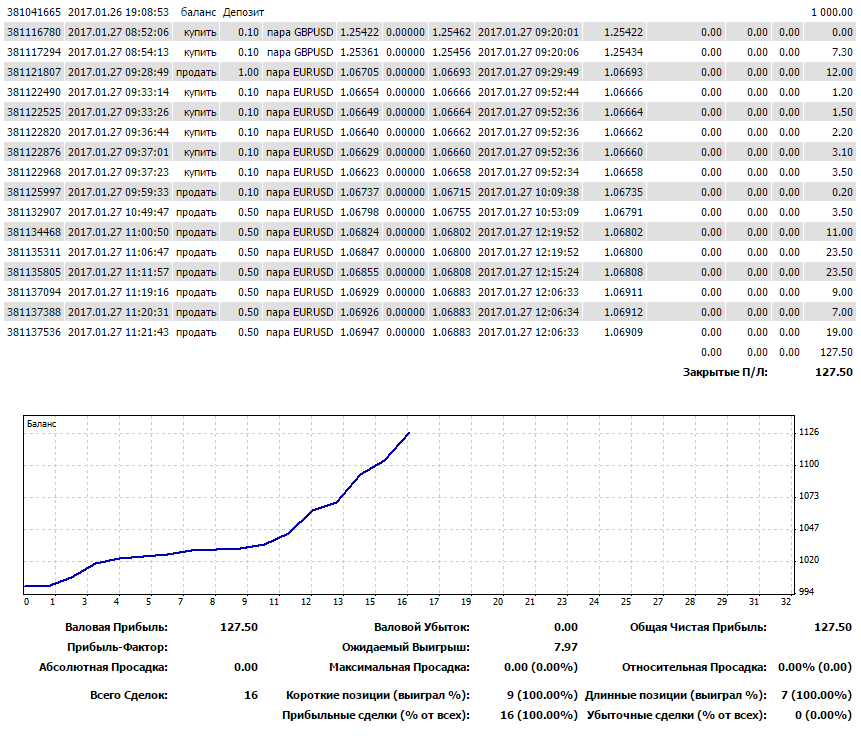
Task: Select order 381116780 row ticket
Action: 33,32
